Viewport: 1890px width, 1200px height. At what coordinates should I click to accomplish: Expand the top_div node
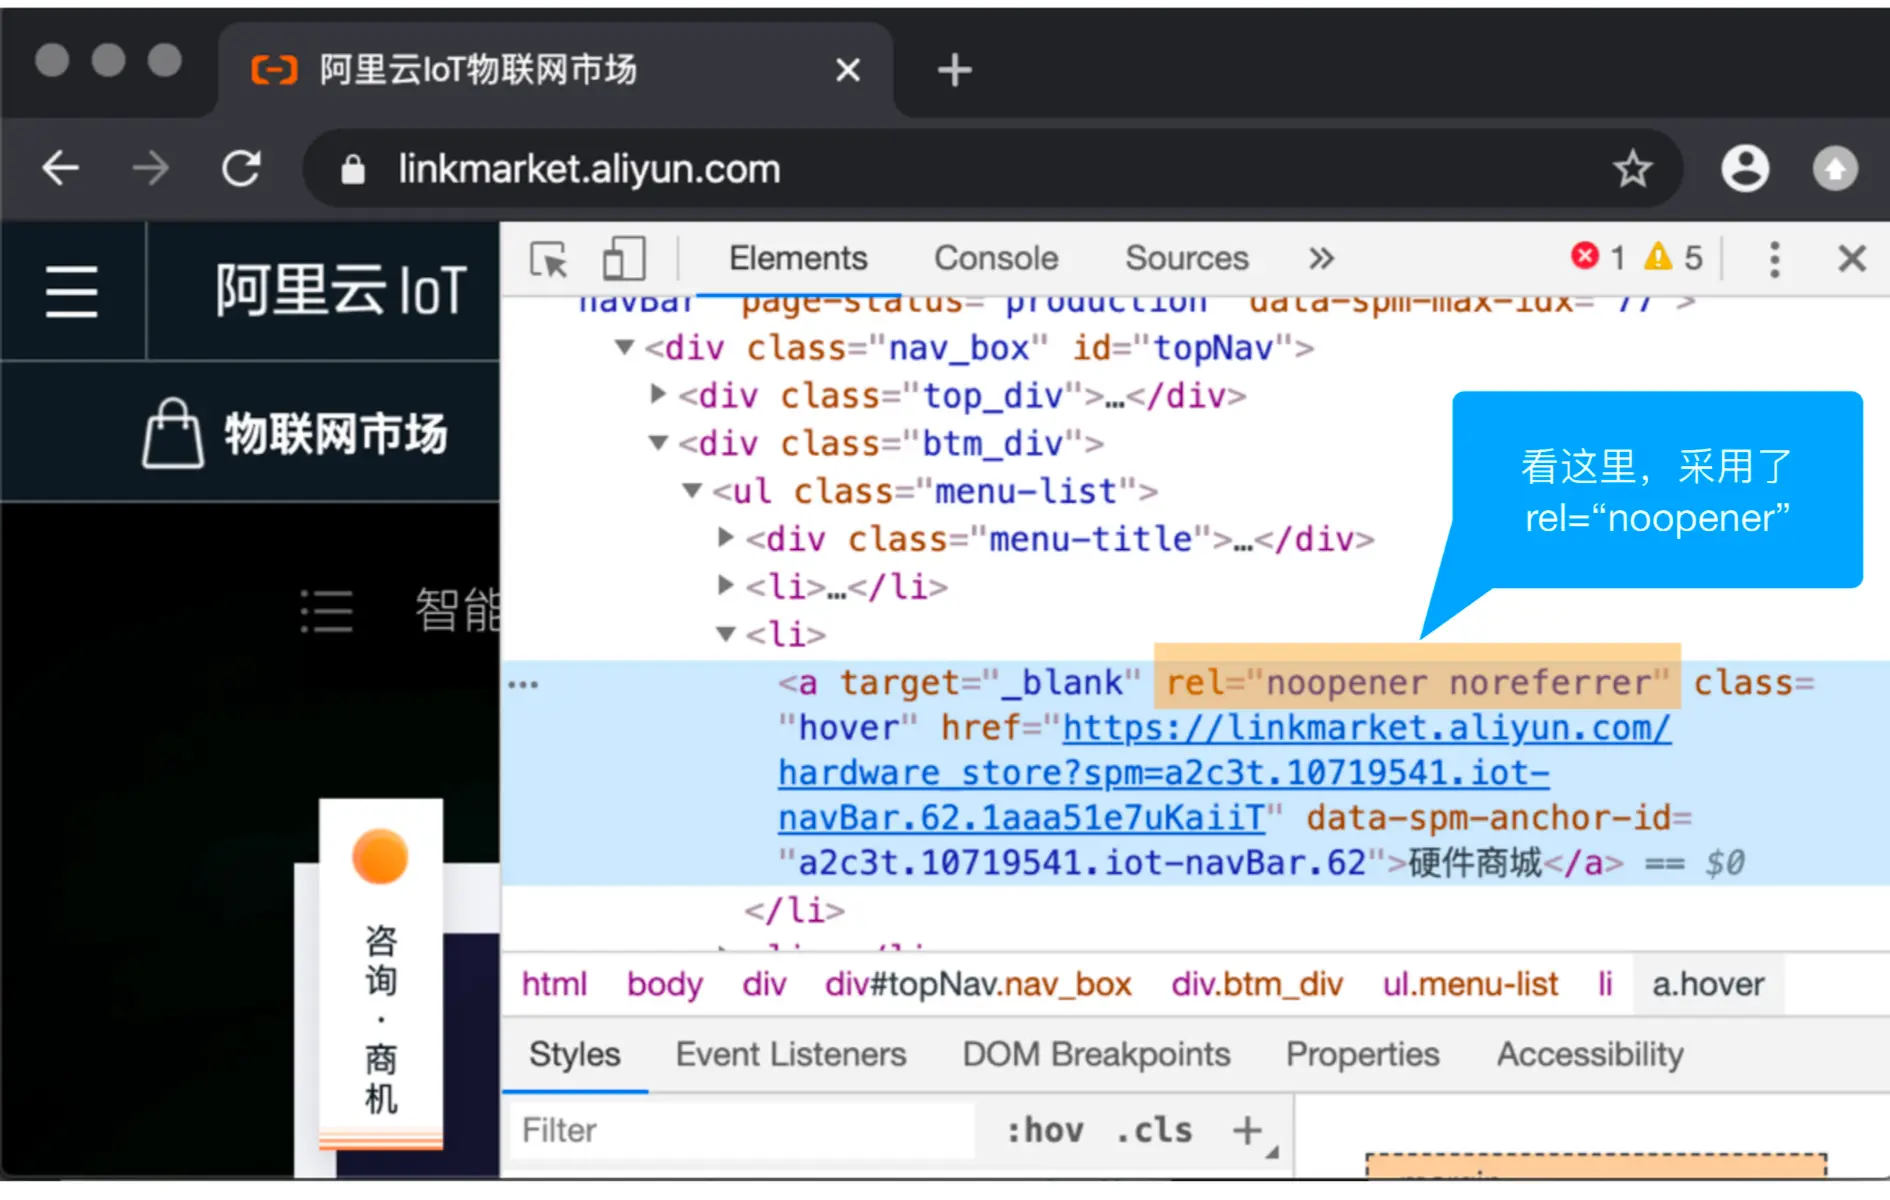pos(658,394)
